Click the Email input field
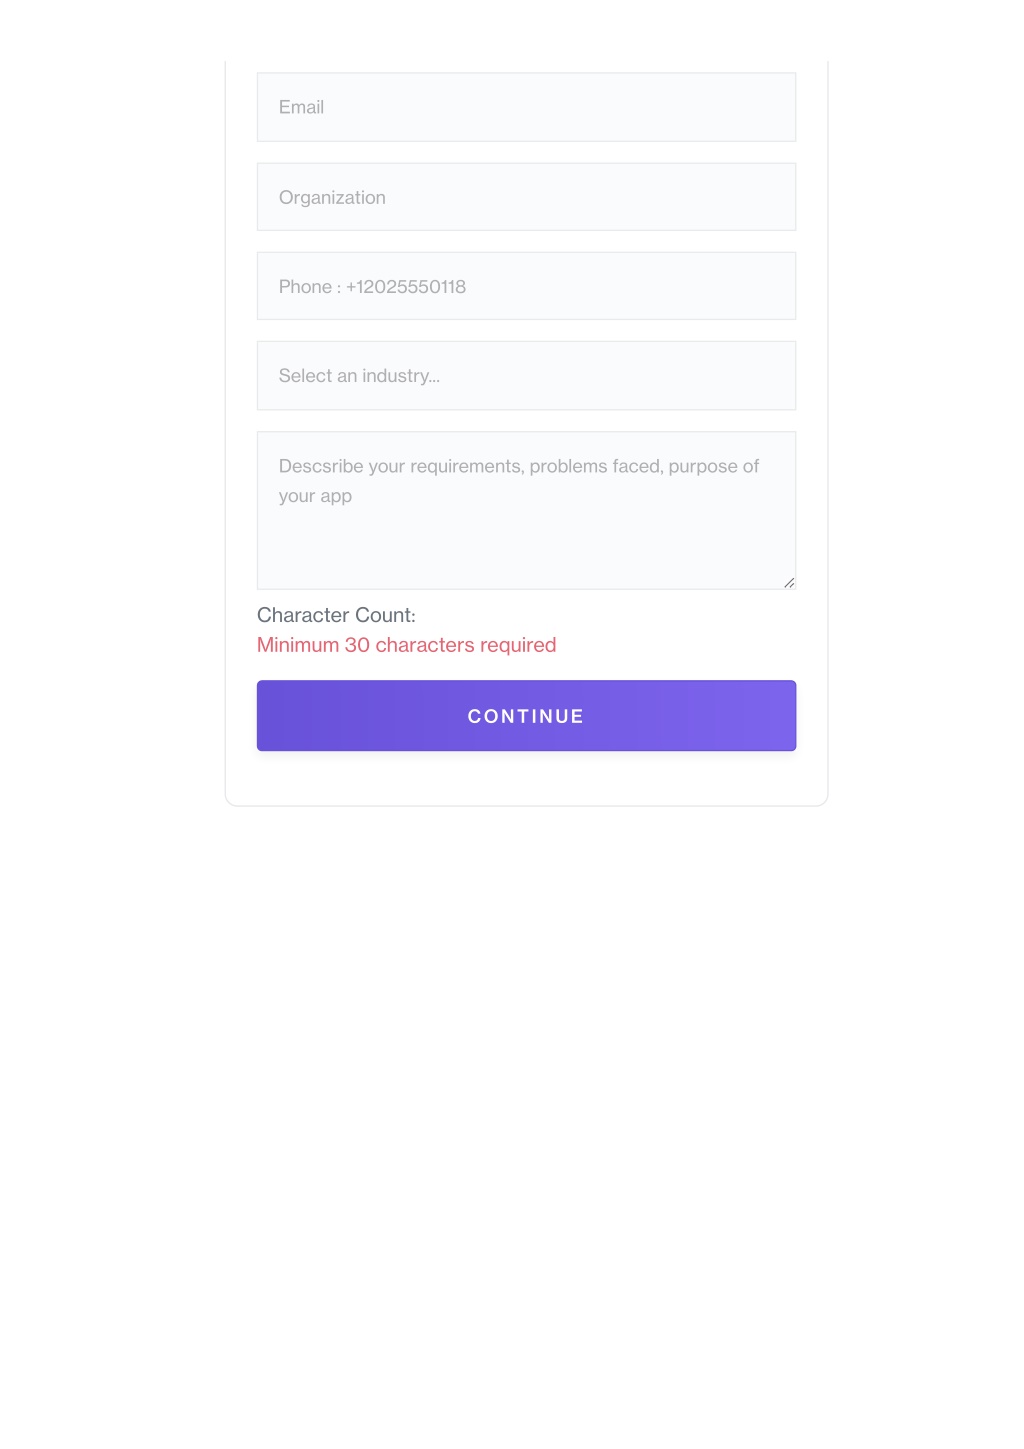Viewport: 1024px width, 1449px height. point(526,107)
